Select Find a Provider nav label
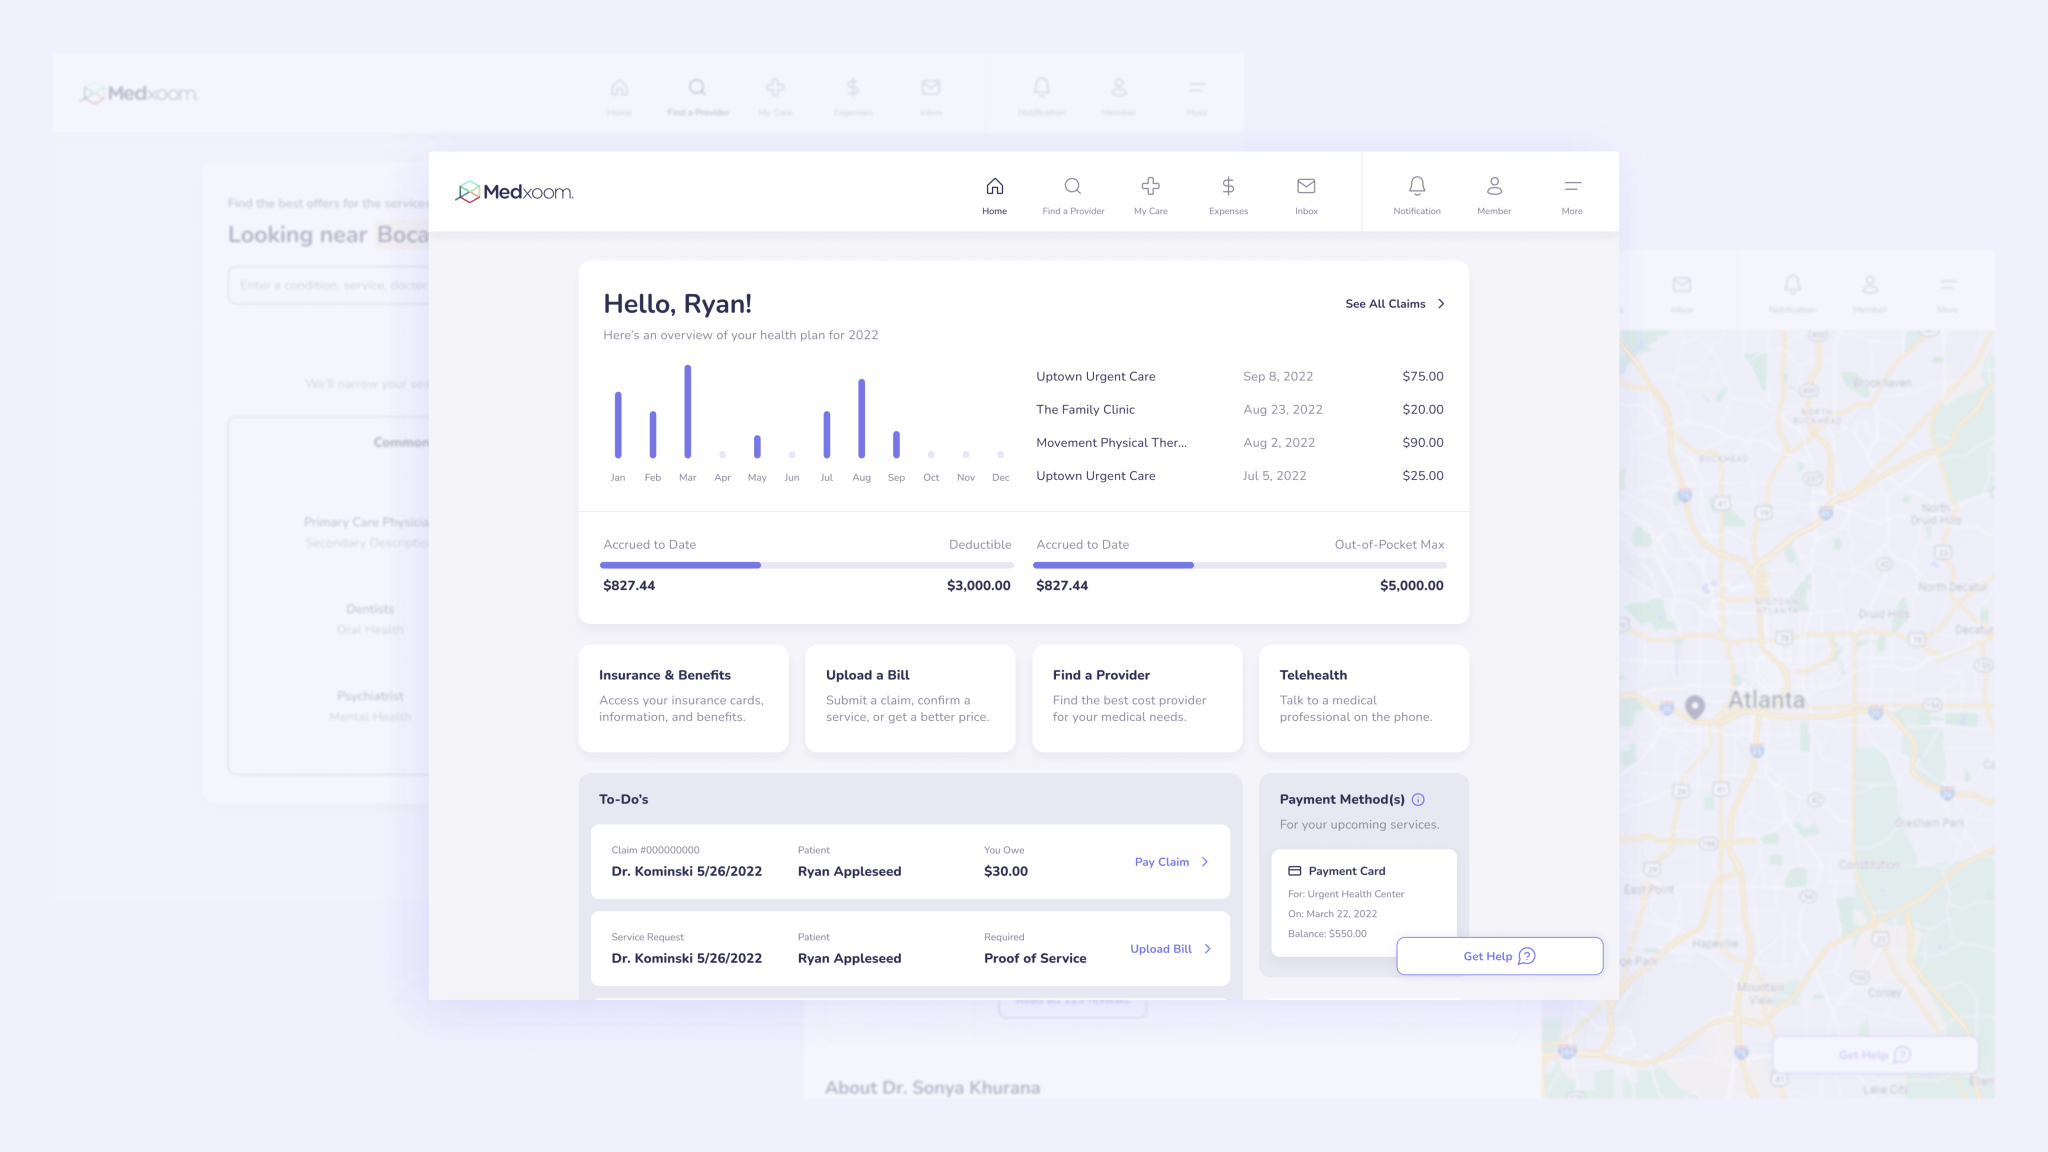 (x=1073, y=211)
